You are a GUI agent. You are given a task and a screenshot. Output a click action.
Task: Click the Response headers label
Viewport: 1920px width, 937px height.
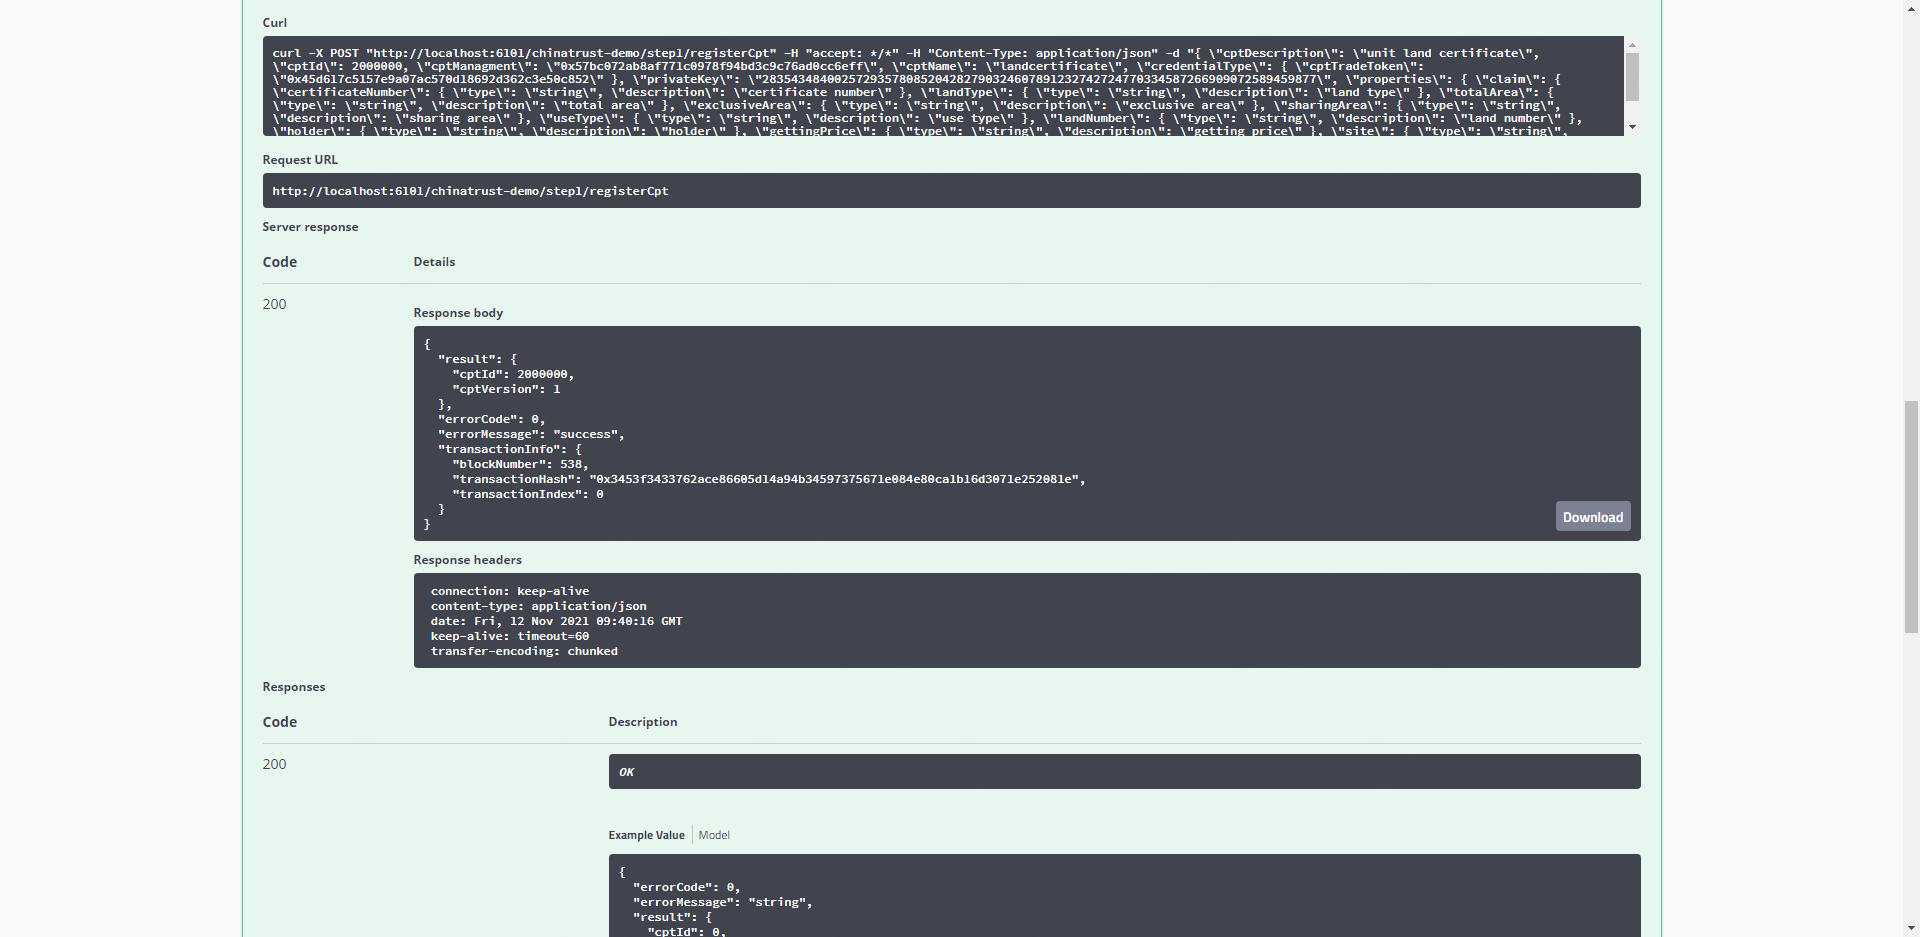(467, 560)
